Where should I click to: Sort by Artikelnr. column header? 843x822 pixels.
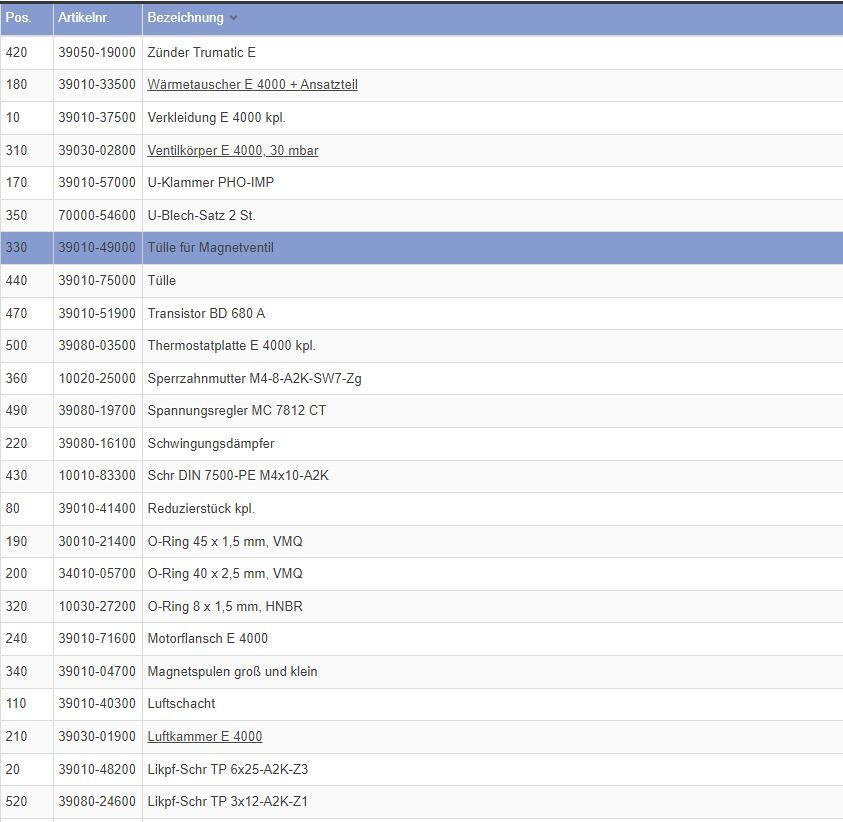click(x=84, y=18)
